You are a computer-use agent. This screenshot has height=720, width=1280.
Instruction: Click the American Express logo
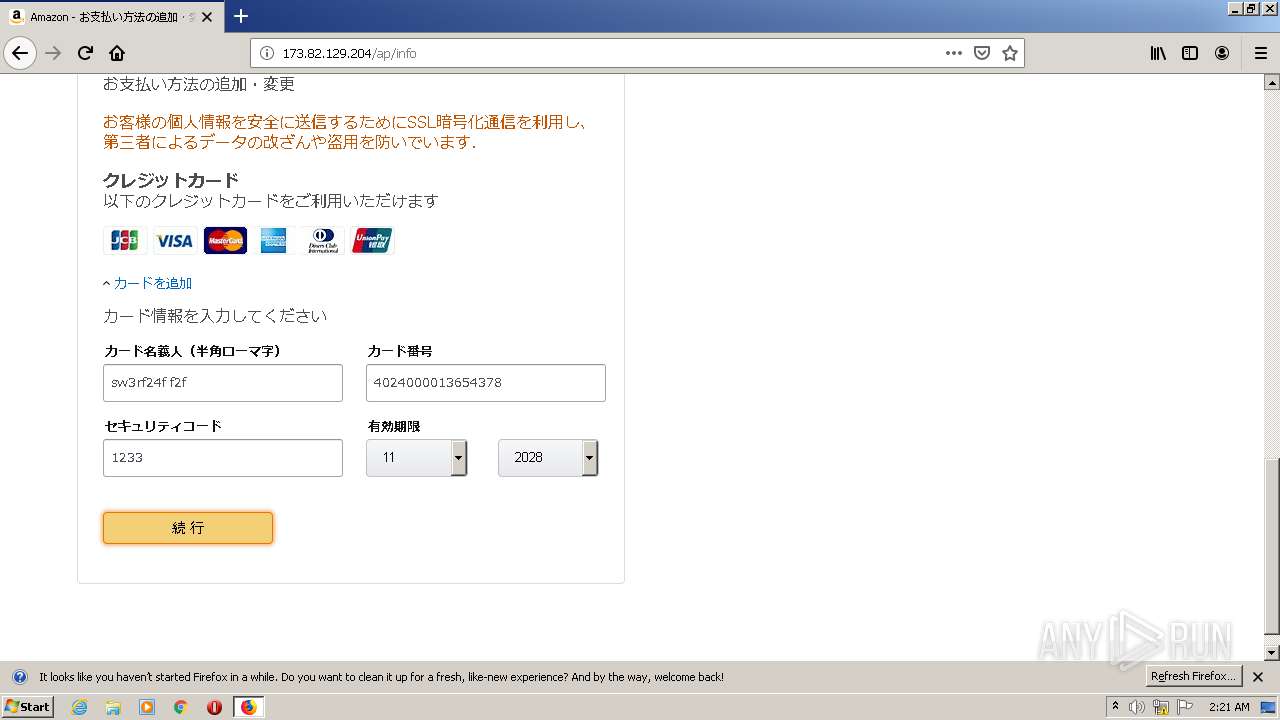tap(273, 240)
